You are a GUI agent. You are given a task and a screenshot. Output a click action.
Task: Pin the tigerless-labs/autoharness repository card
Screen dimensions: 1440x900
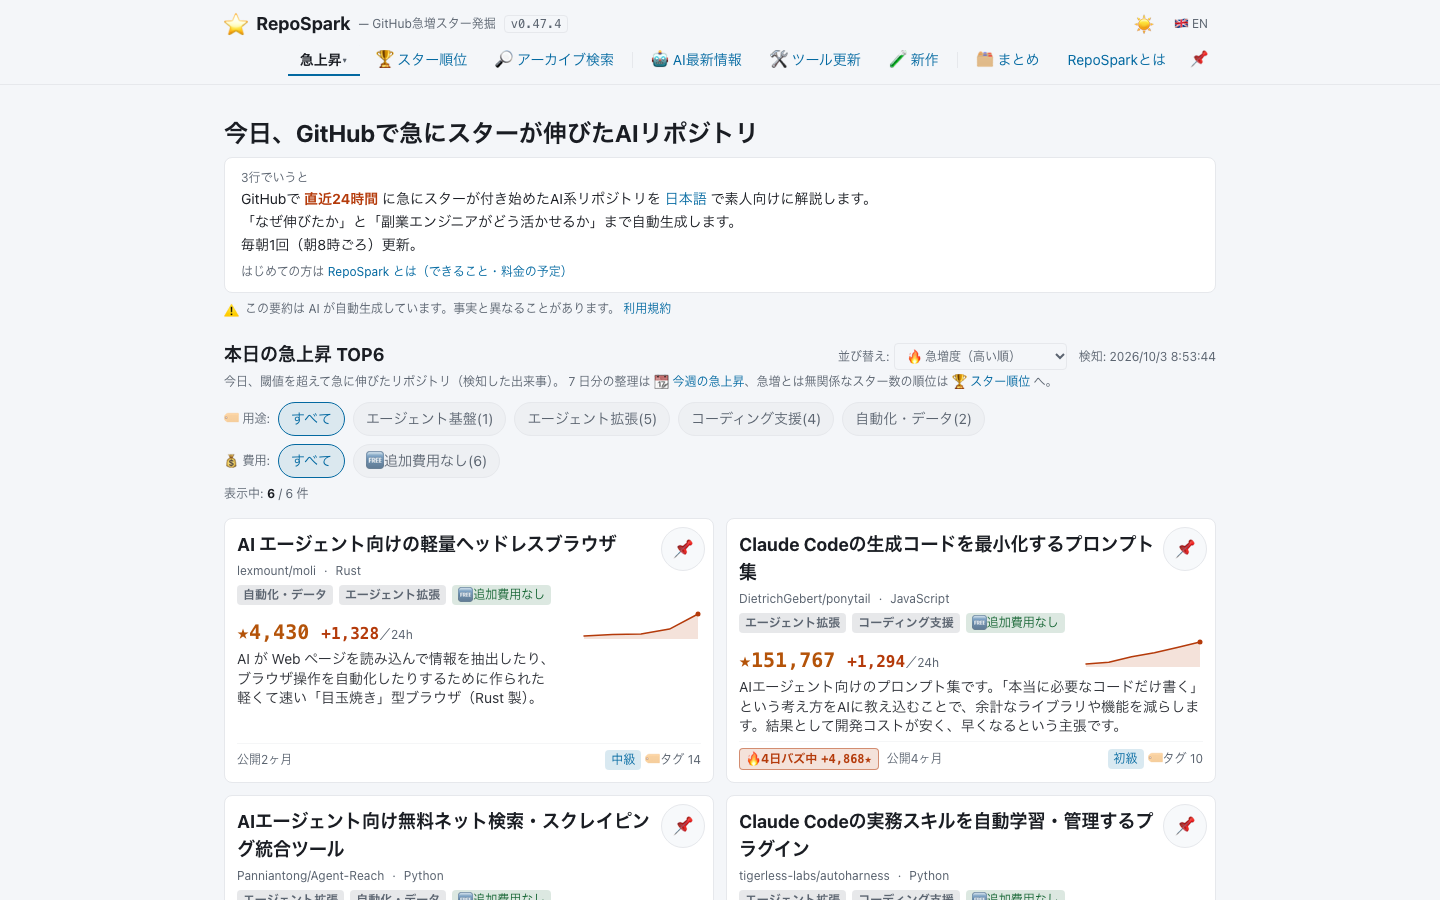[x=1185, y=825]
